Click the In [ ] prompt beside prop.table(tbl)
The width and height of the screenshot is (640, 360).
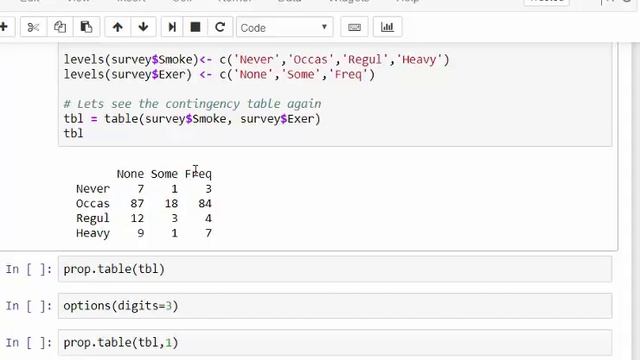(29, 269)
